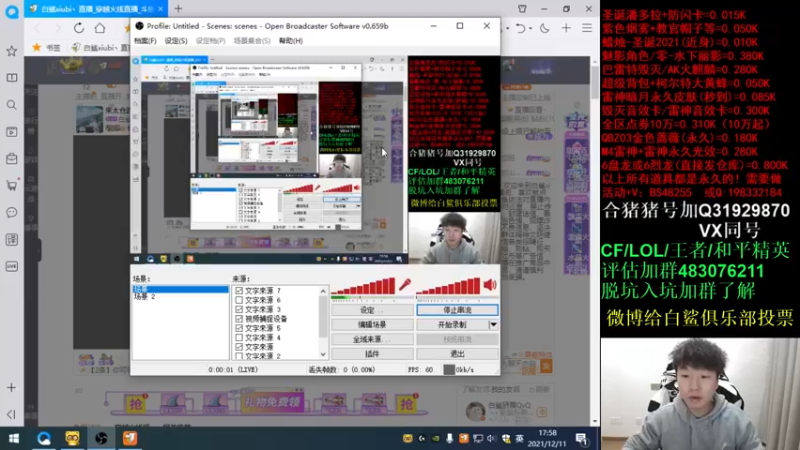Toggle visibility of 文字来源 5
The height and width of the screenshot is (450, 800).
(239, 328)
